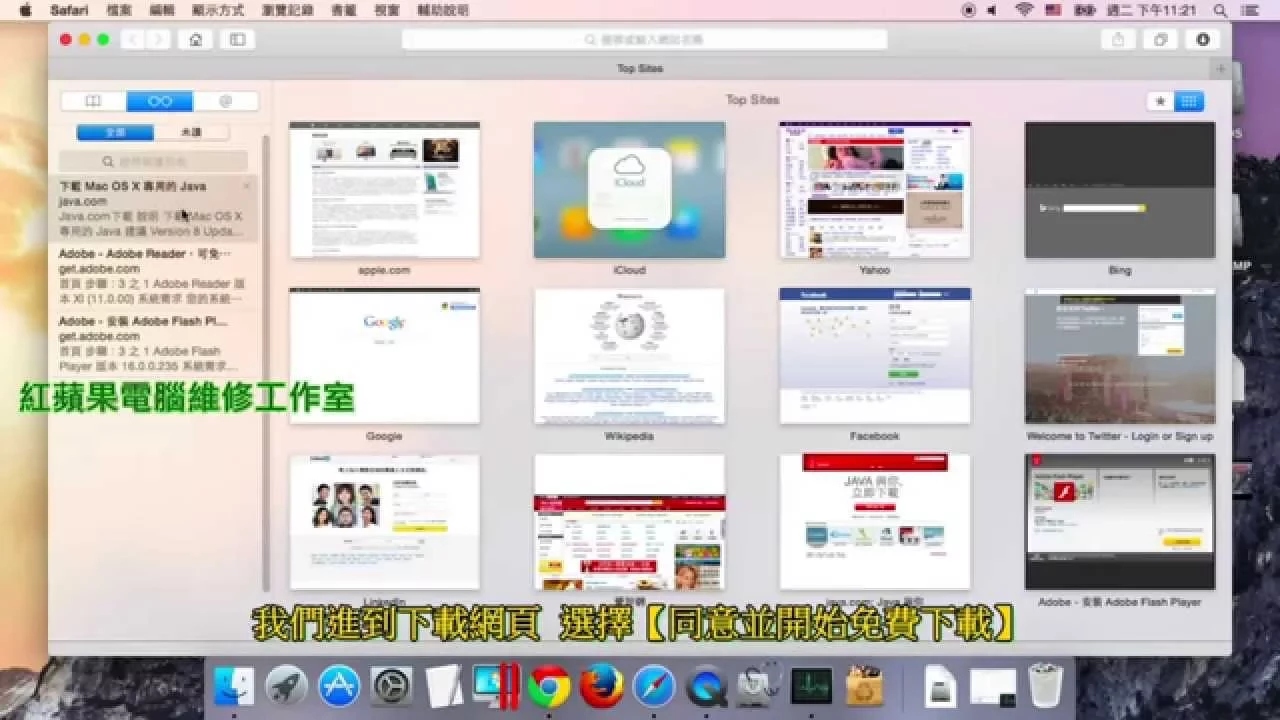Open Finder from the Dock
The height and width of the screenshot is (720, 1280).
point(234,686)
